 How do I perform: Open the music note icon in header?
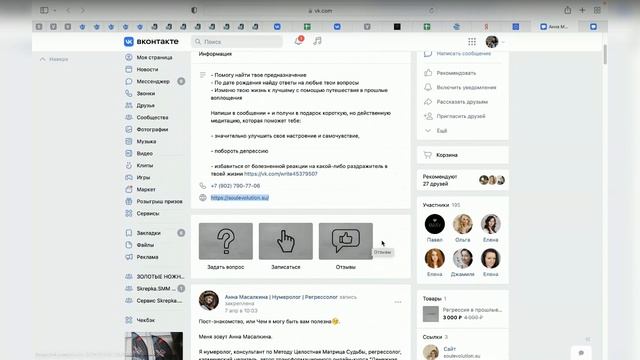pos(317,41)
